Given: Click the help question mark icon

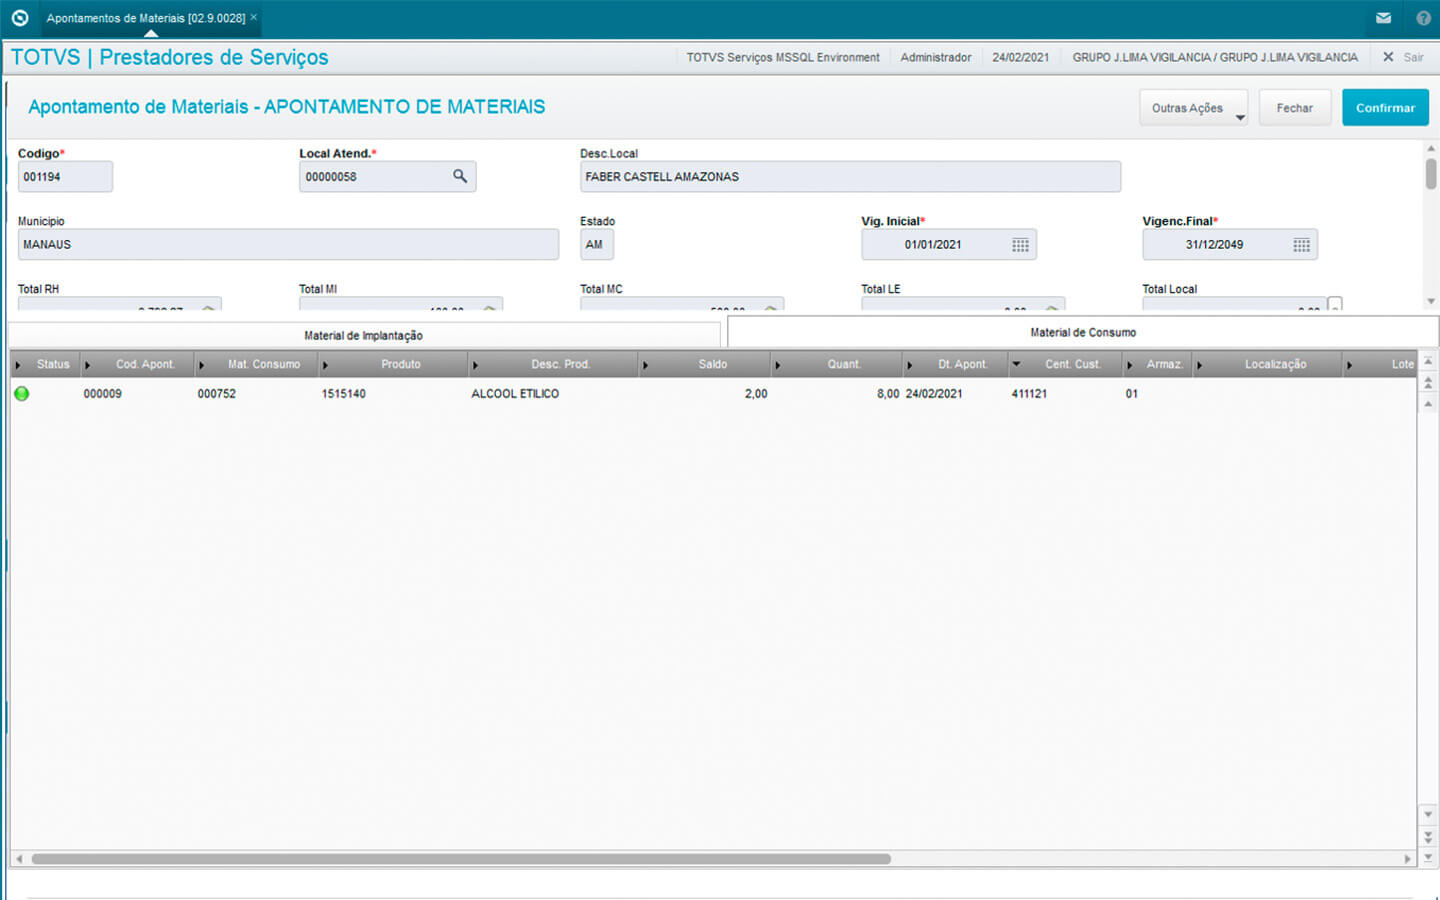Looking at the screenshot, I should pos(1423,18).
